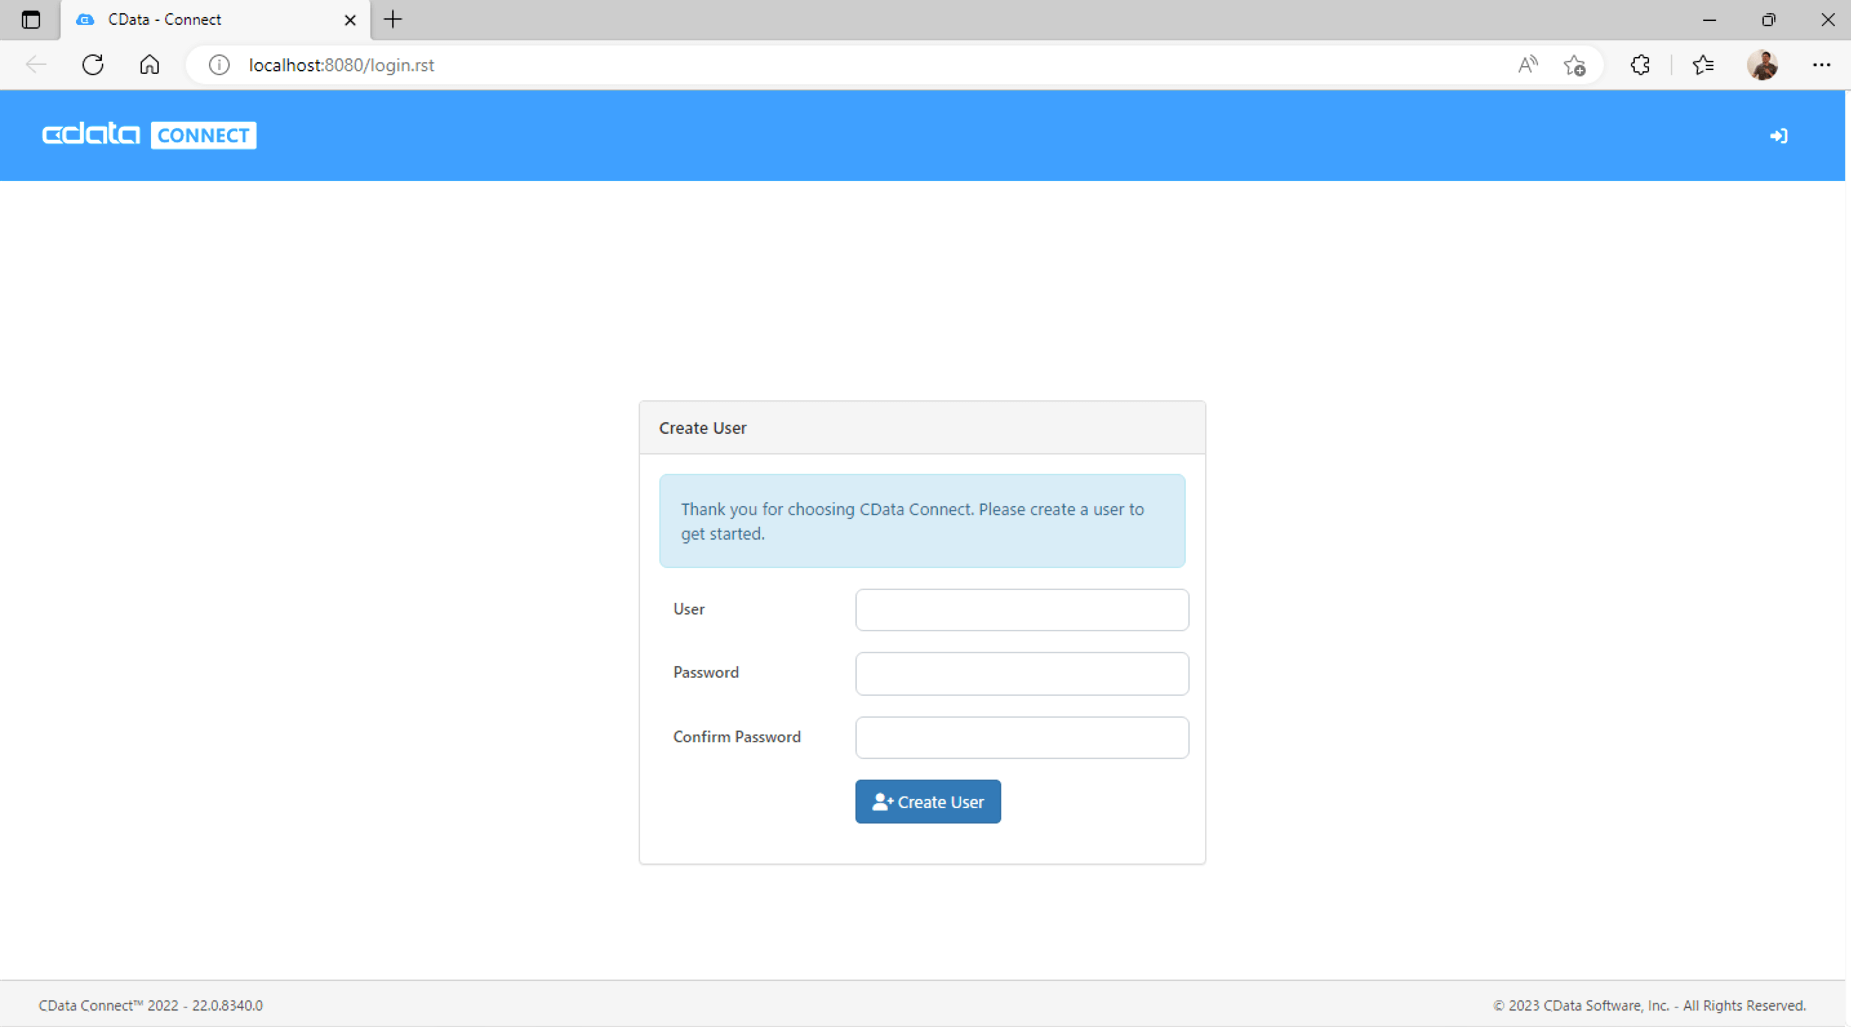Click the Confirm Password input field
1851x1027 pixels.
click(x=1022, y=737)
